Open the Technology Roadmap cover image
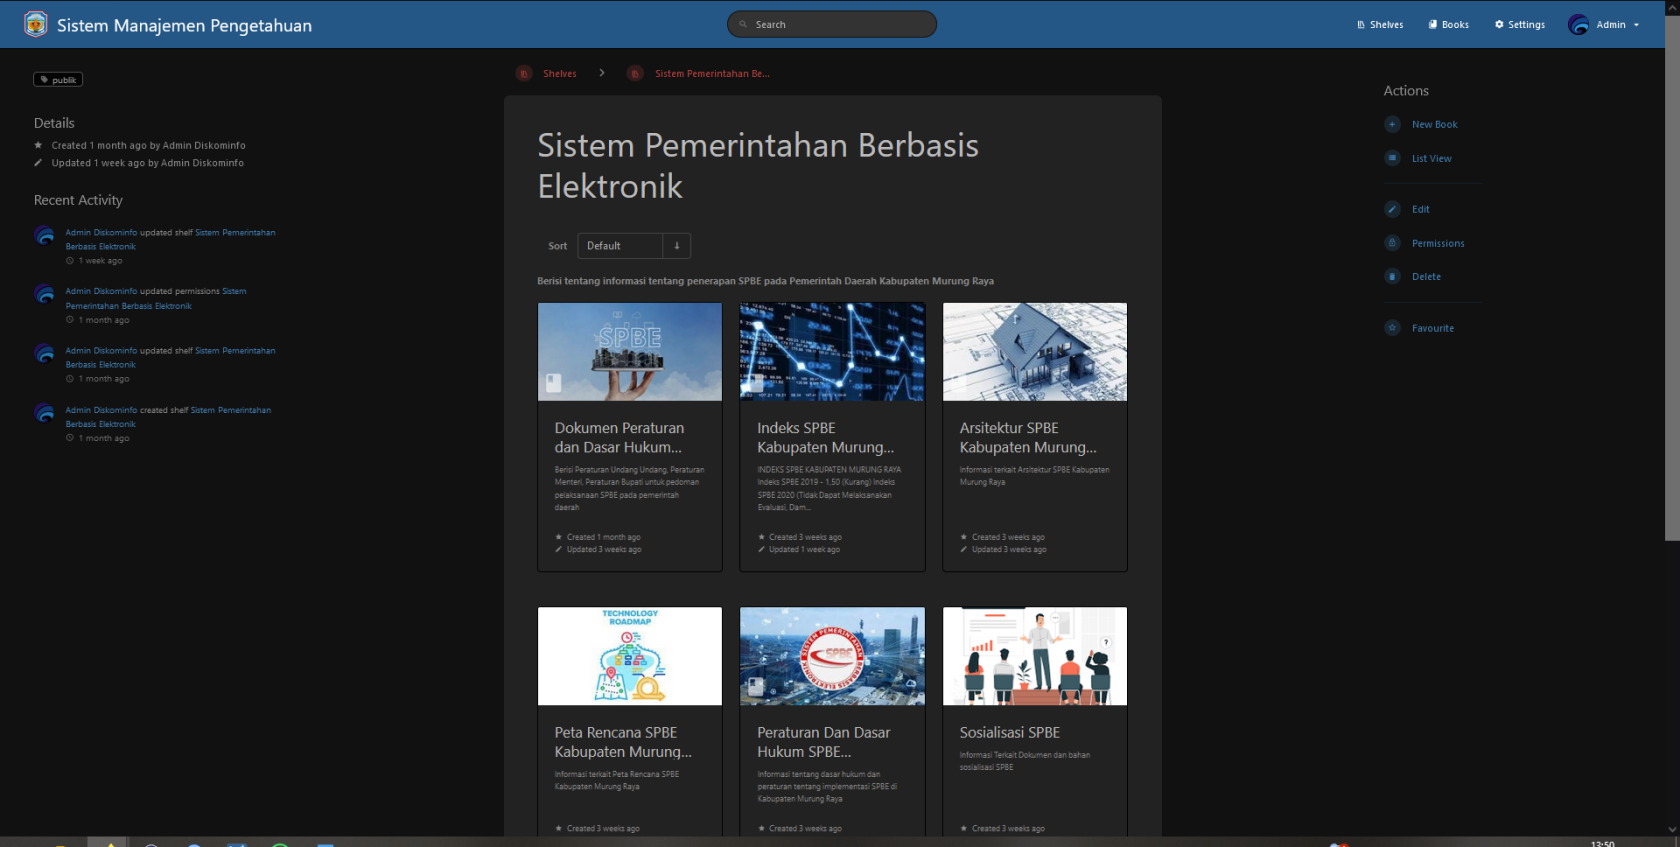 point(630,656)
